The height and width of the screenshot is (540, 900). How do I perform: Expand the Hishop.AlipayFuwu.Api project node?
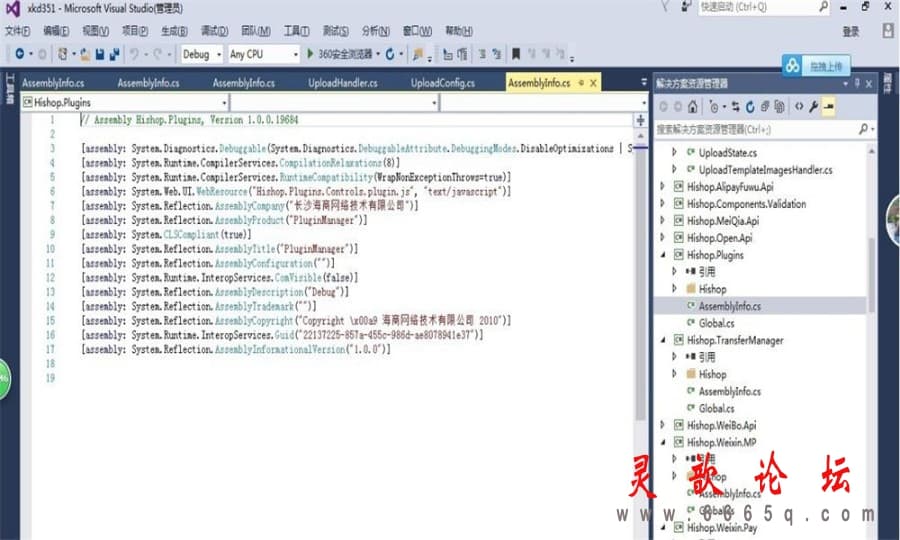[663, 187]
